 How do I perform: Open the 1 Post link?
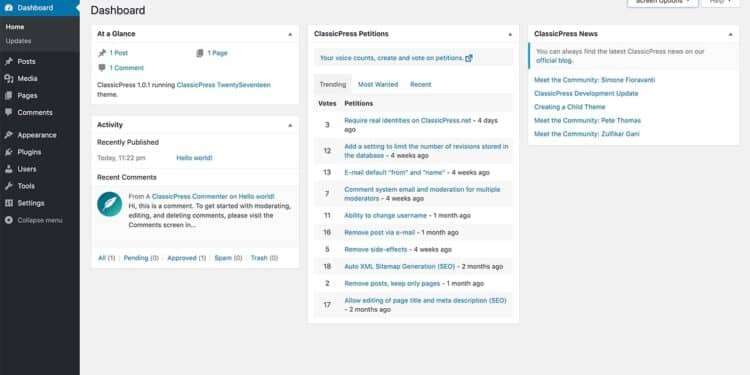pos(119,53)
